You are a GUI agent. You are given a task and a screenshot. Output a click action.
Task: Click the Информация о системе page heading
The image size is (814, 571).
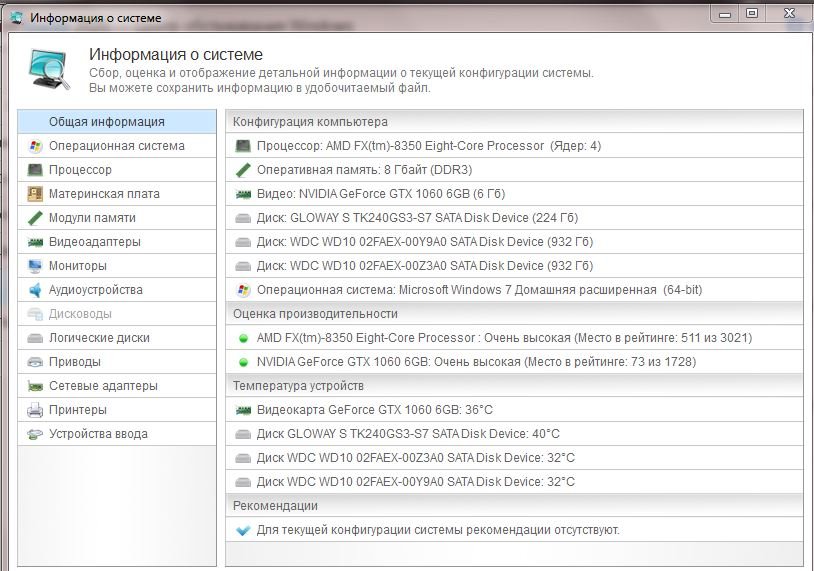(176, 54)
